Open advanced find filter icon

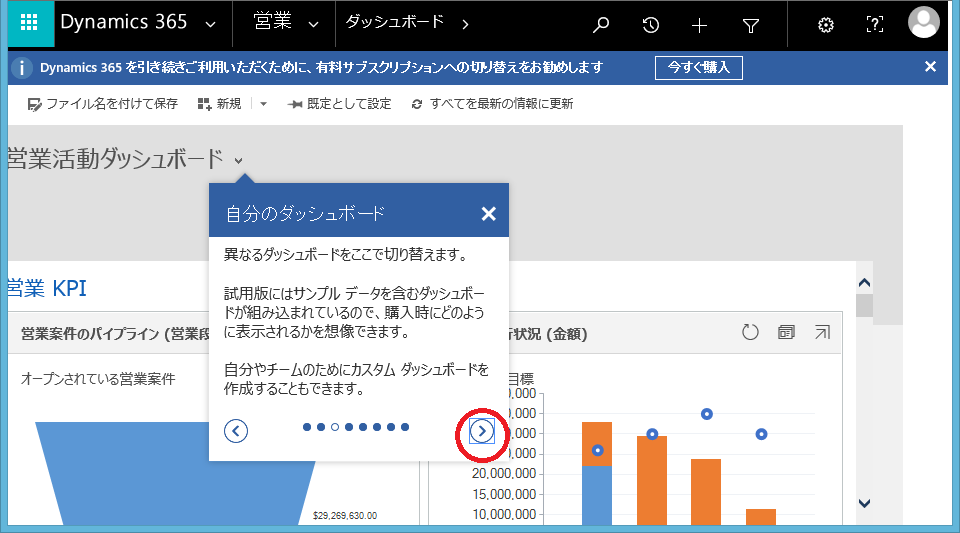pyautogui.click(x=751, y=25)
